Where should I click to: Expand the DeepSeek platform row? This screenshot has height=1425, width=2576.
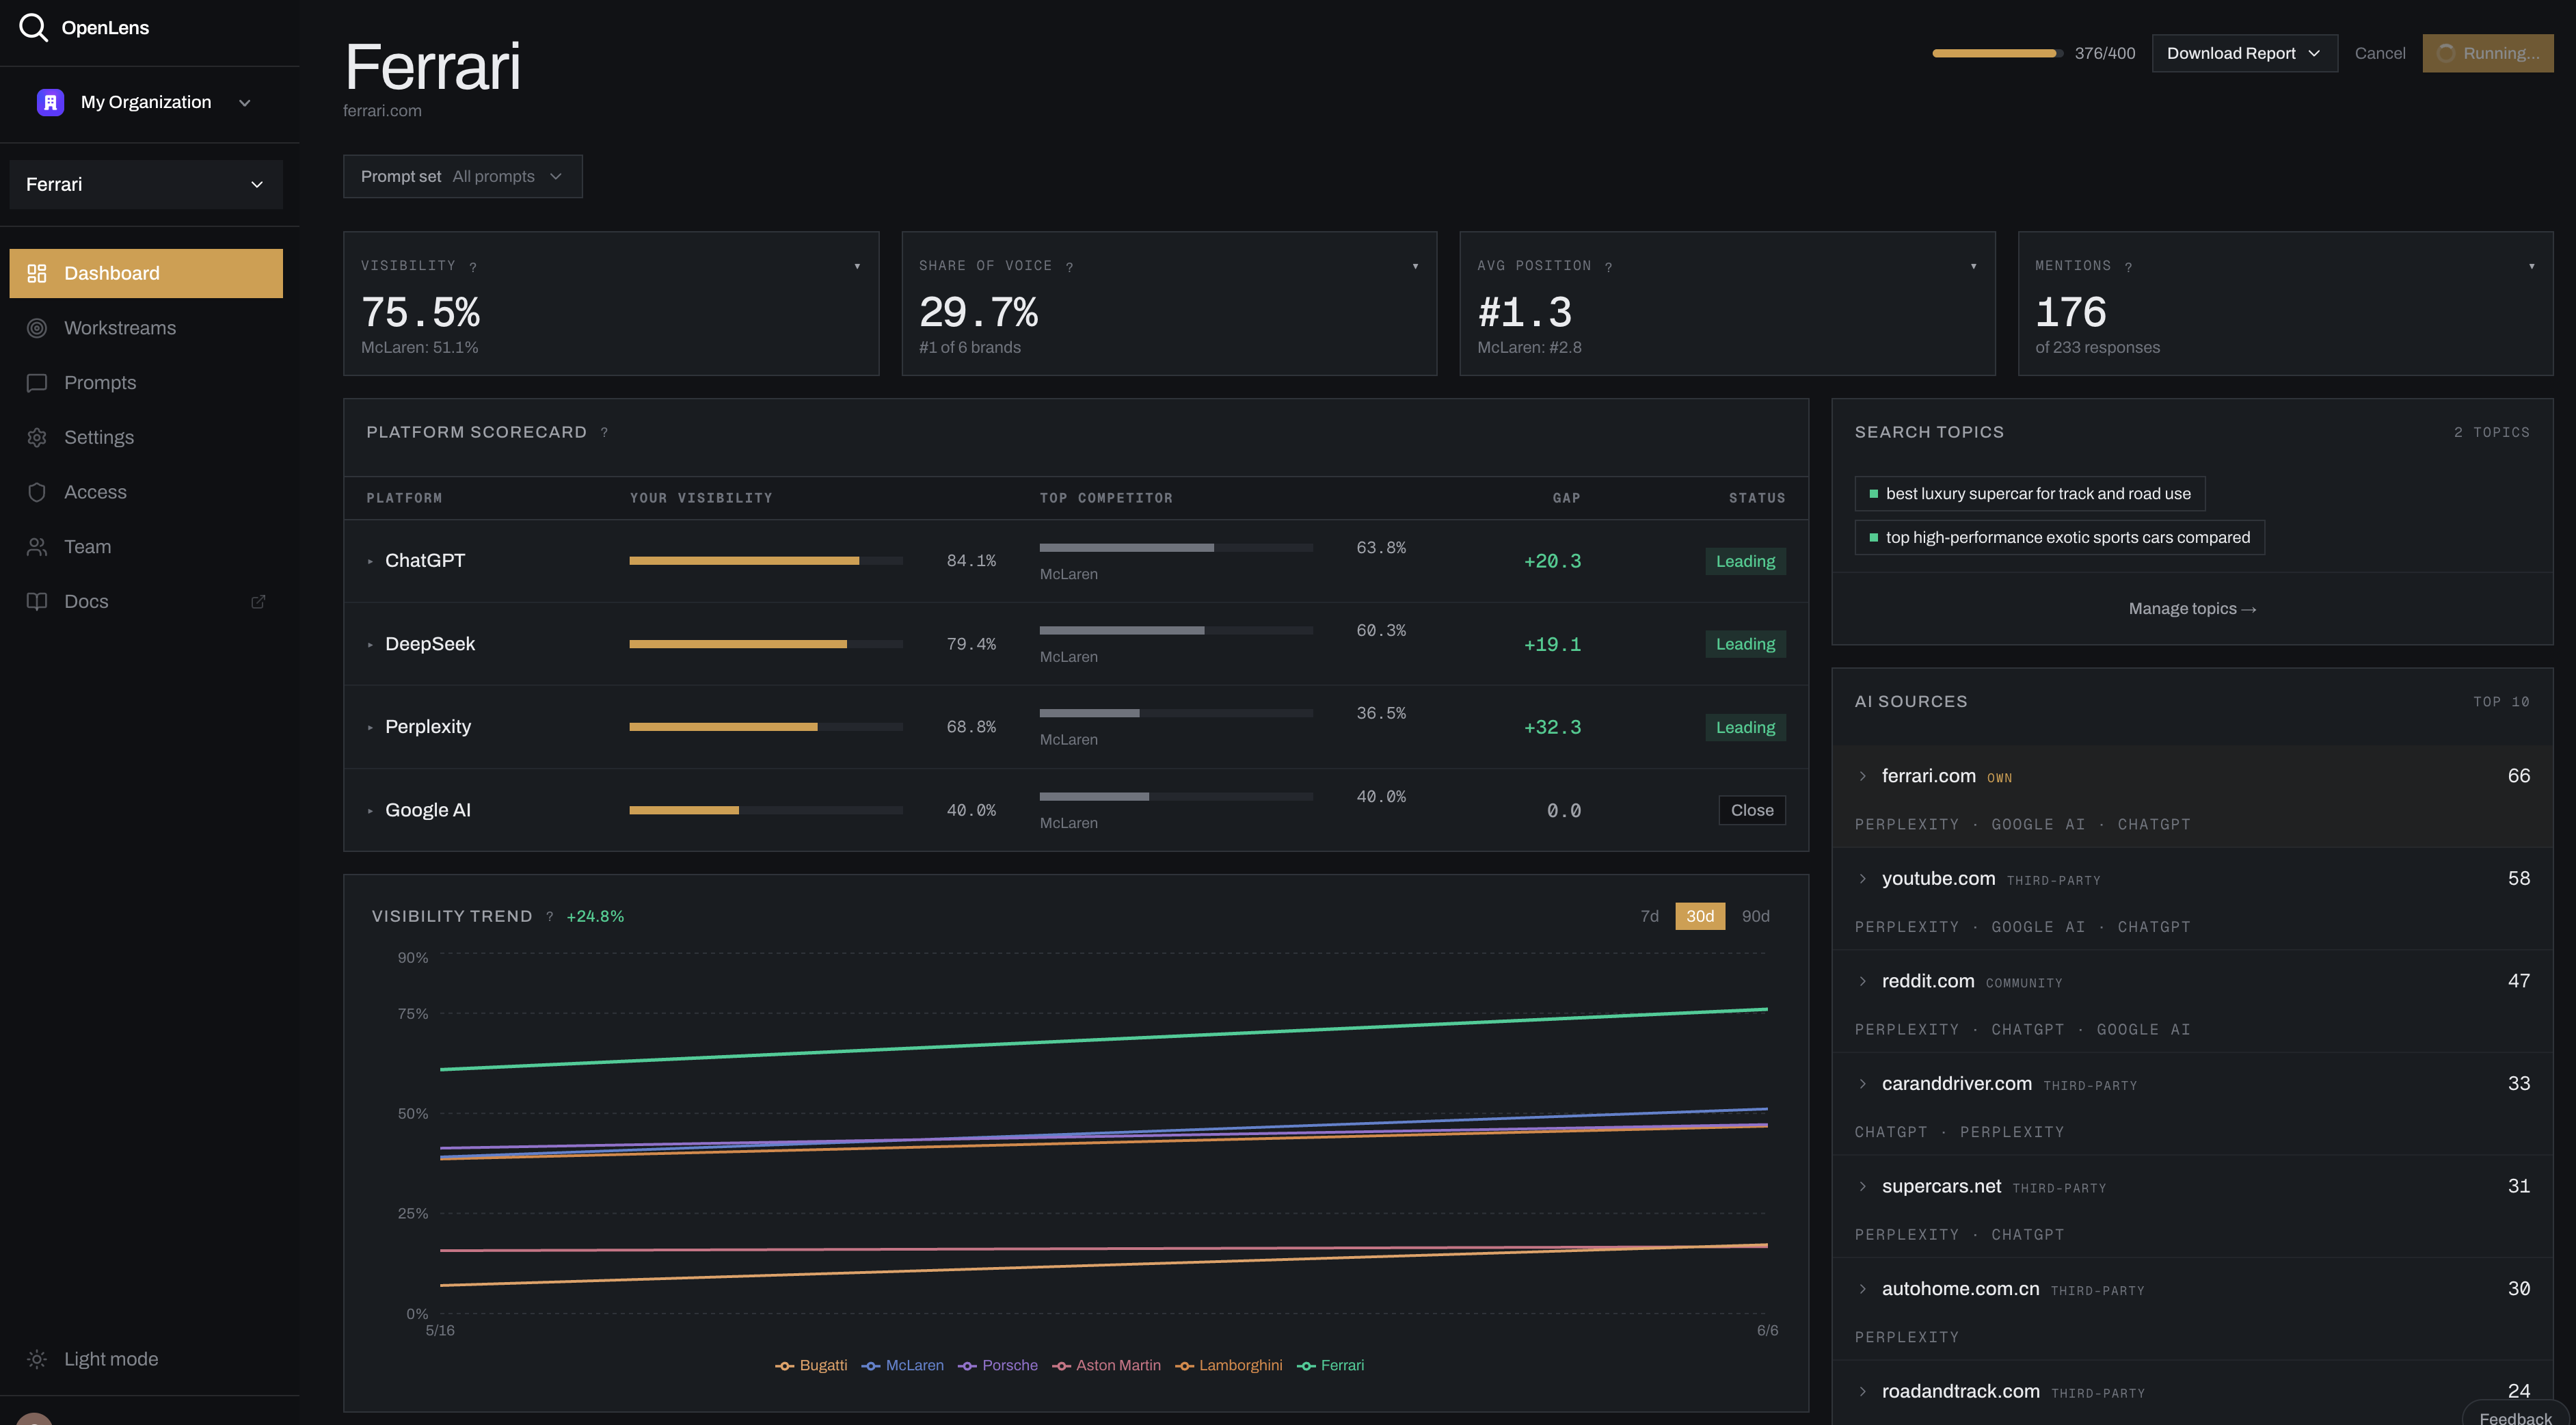(370, 645)
